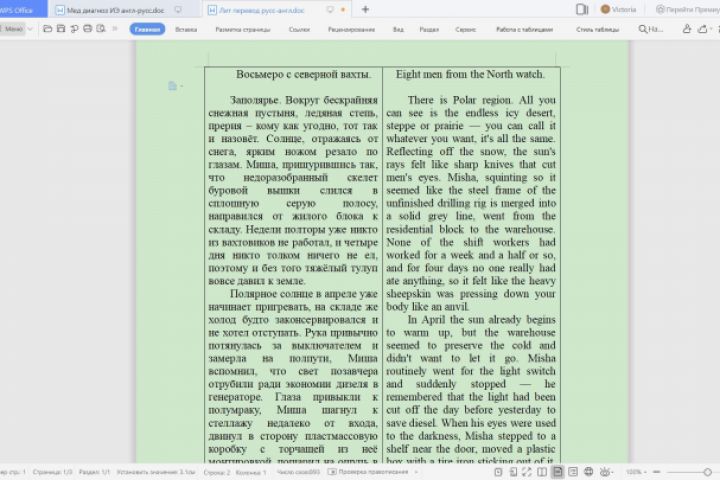The height and width of the screenshot is (480, 720).
Task: Click the collaboration user icon in the ribbon
Action: pyautogui.click(x=686, y=29)
